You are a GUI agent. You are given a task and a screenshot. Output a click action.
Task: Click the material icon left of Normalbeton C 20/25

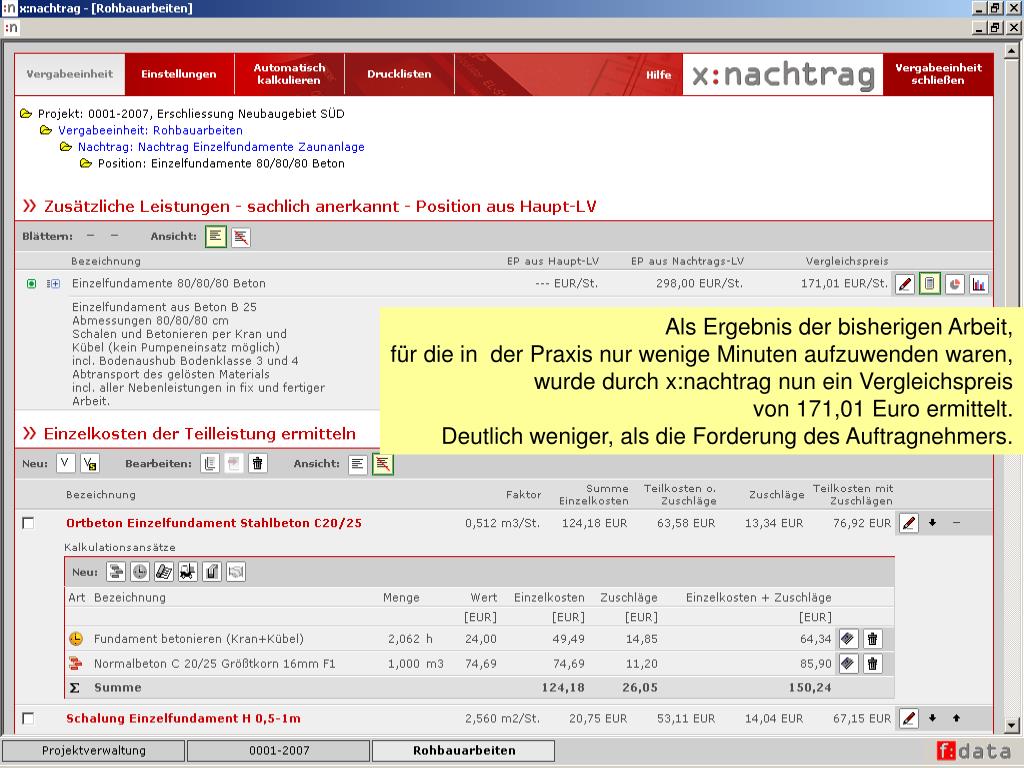point(76,664)
